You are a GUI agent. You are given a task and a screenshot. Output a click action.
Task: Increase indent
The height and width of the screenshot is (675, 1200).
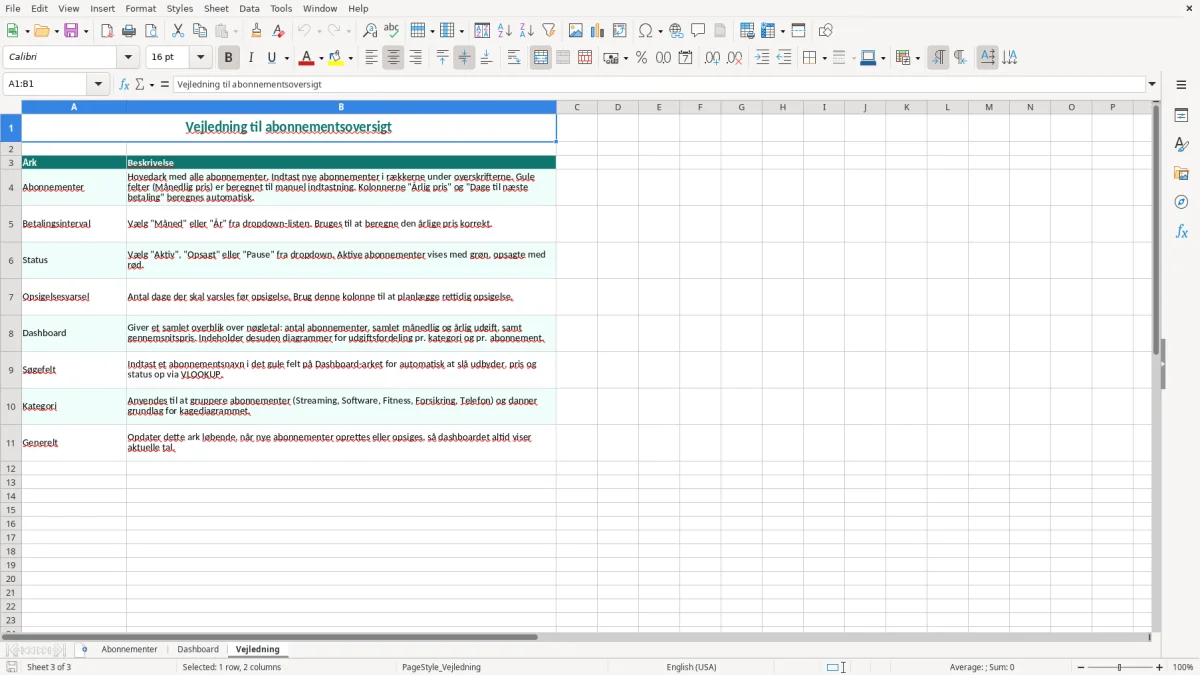(x=762, y=58)
